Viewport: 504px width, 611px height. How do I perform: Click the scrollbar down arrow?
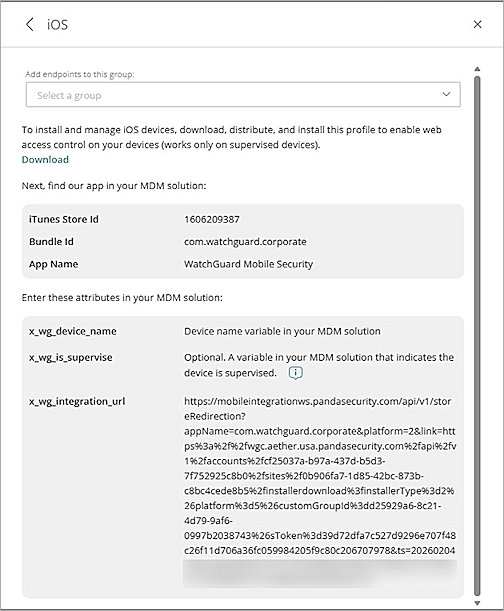(x=477, y=603)
